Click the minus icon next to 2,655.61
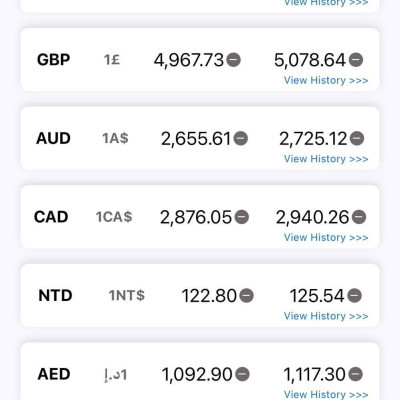The image size is (400, 400). tap(241, 138)
